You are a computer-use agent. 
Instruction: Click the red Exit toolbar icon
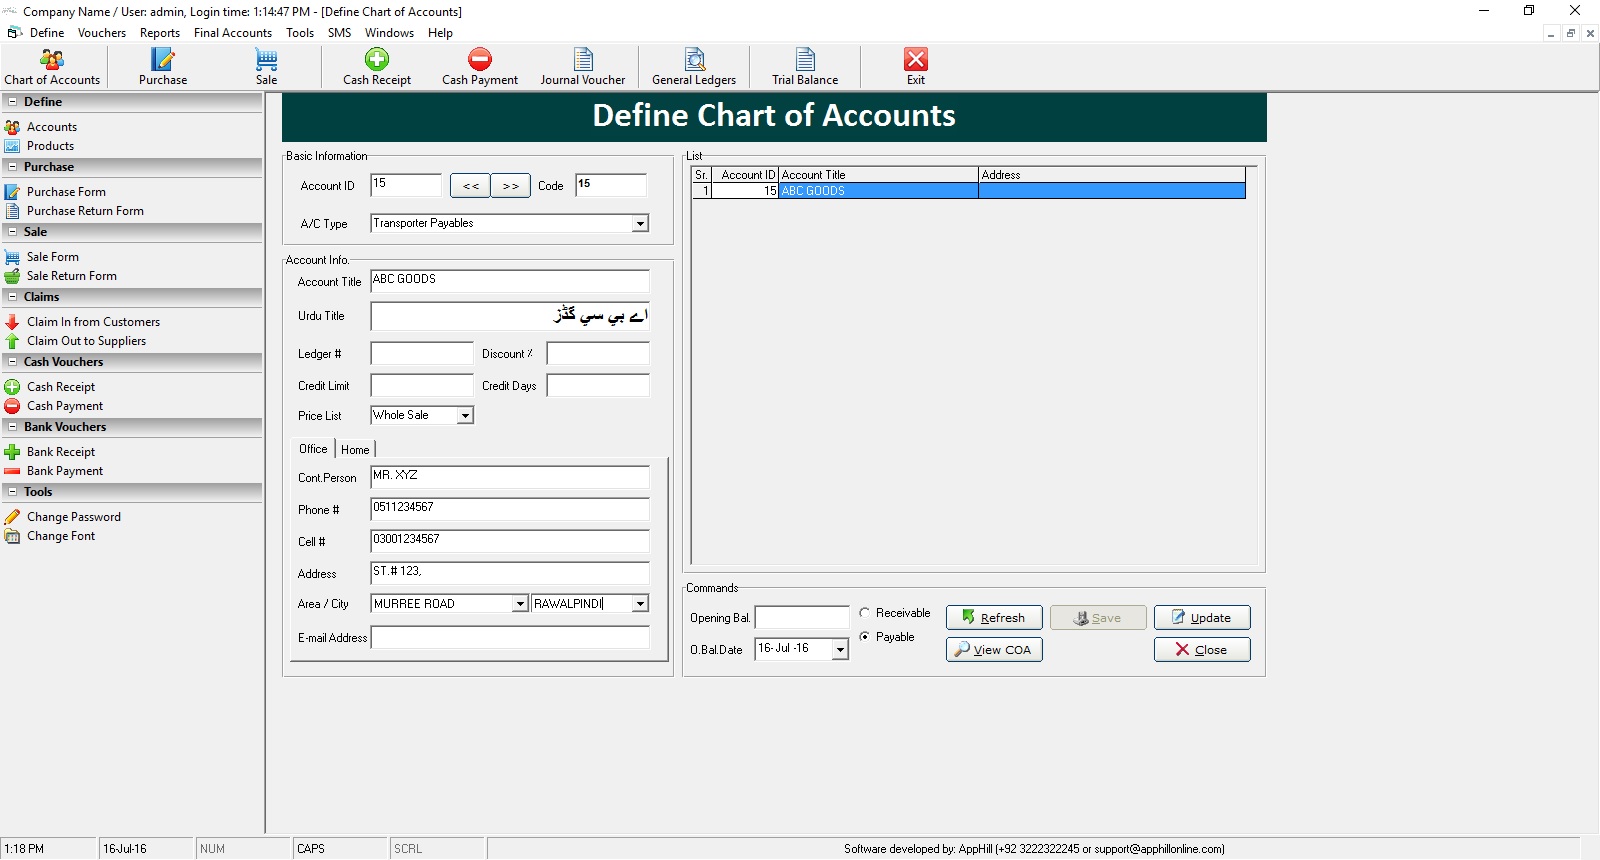[915, 67]
